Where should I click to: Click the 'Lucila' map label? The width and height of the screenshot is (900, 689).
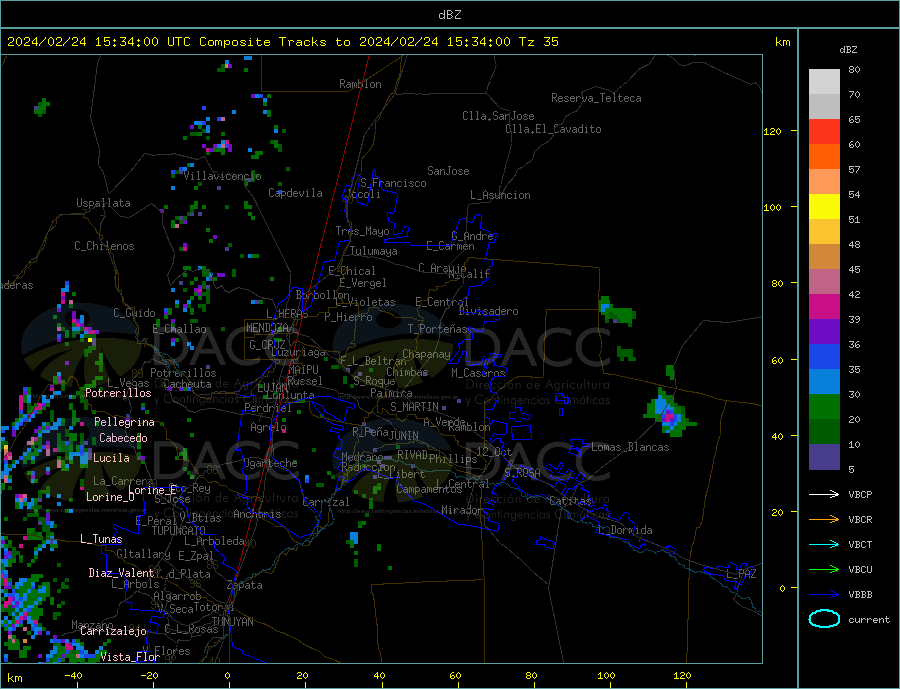point(111,458)
